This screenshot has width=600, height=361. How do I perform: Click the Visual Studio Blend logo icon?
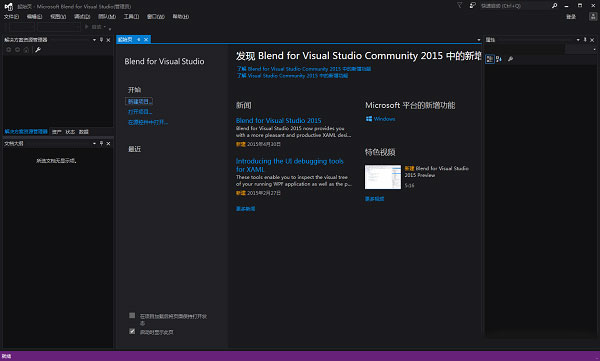click(8, 6)
